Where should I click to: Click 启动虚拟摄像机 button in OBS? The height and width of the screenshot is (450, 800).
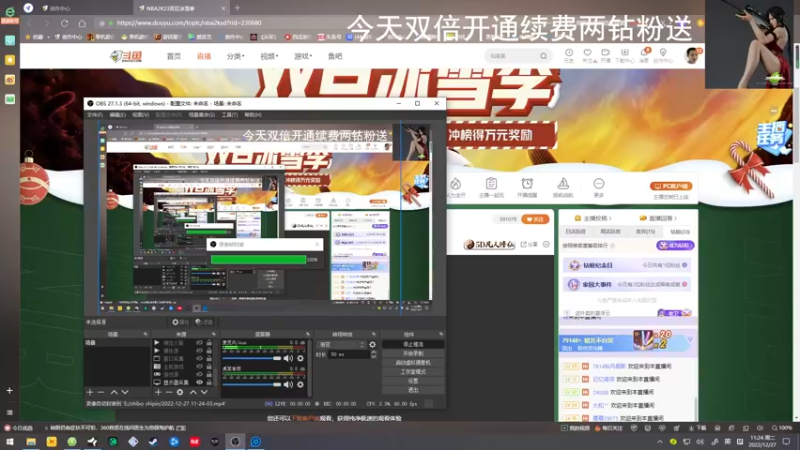tap(413, 363)
